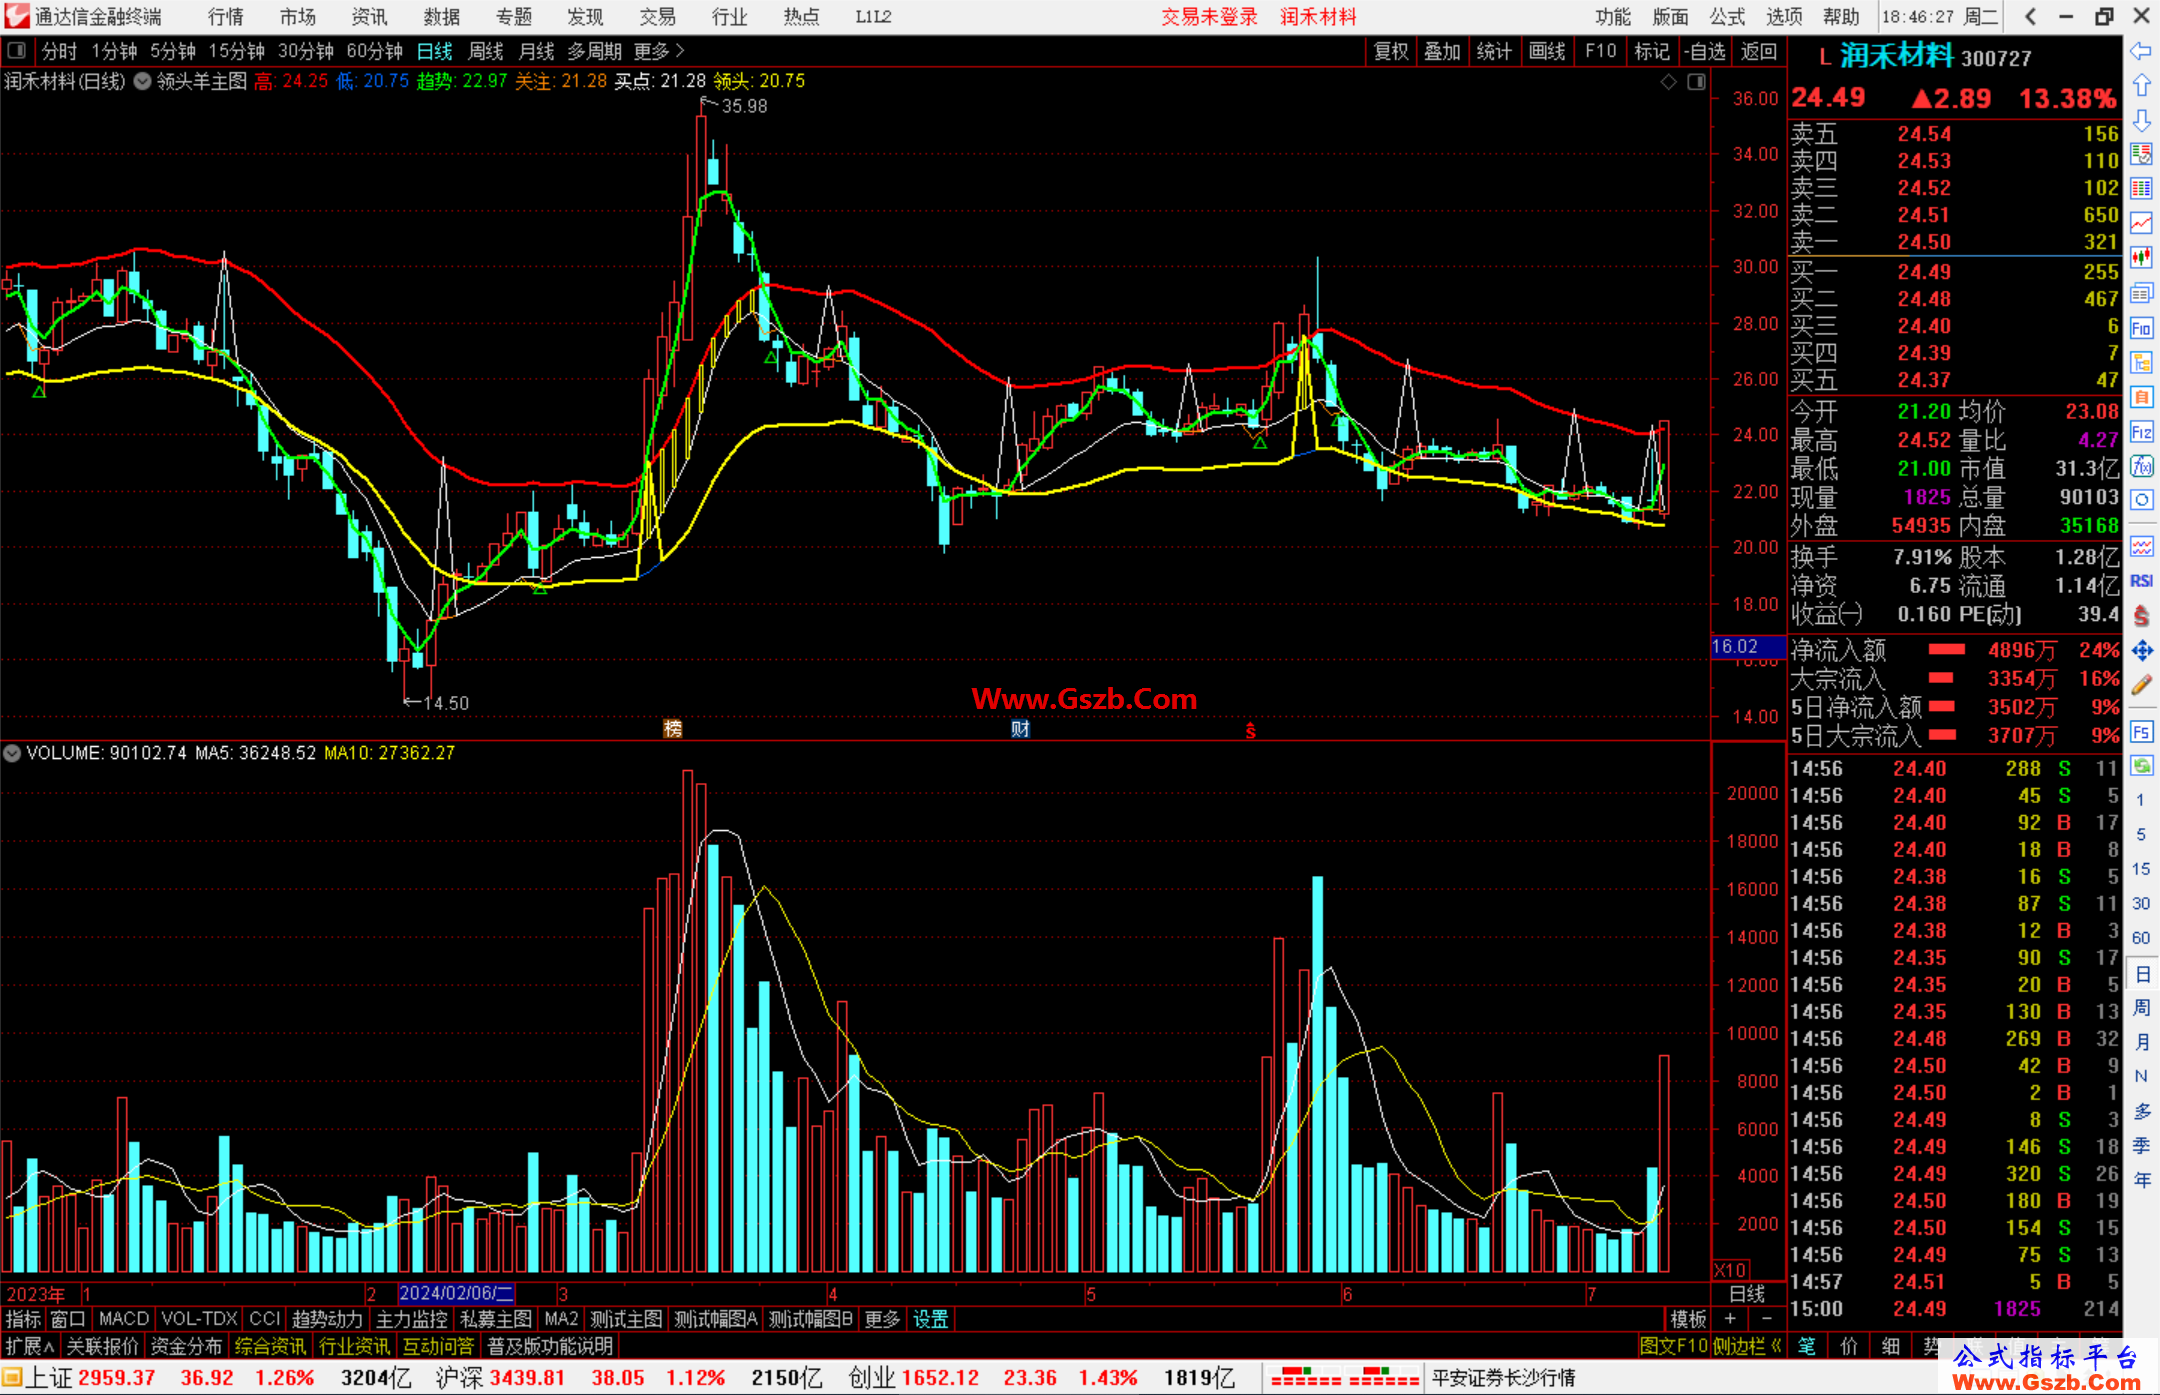Click the red S dollar sidebar icon

coord(2141,616)
